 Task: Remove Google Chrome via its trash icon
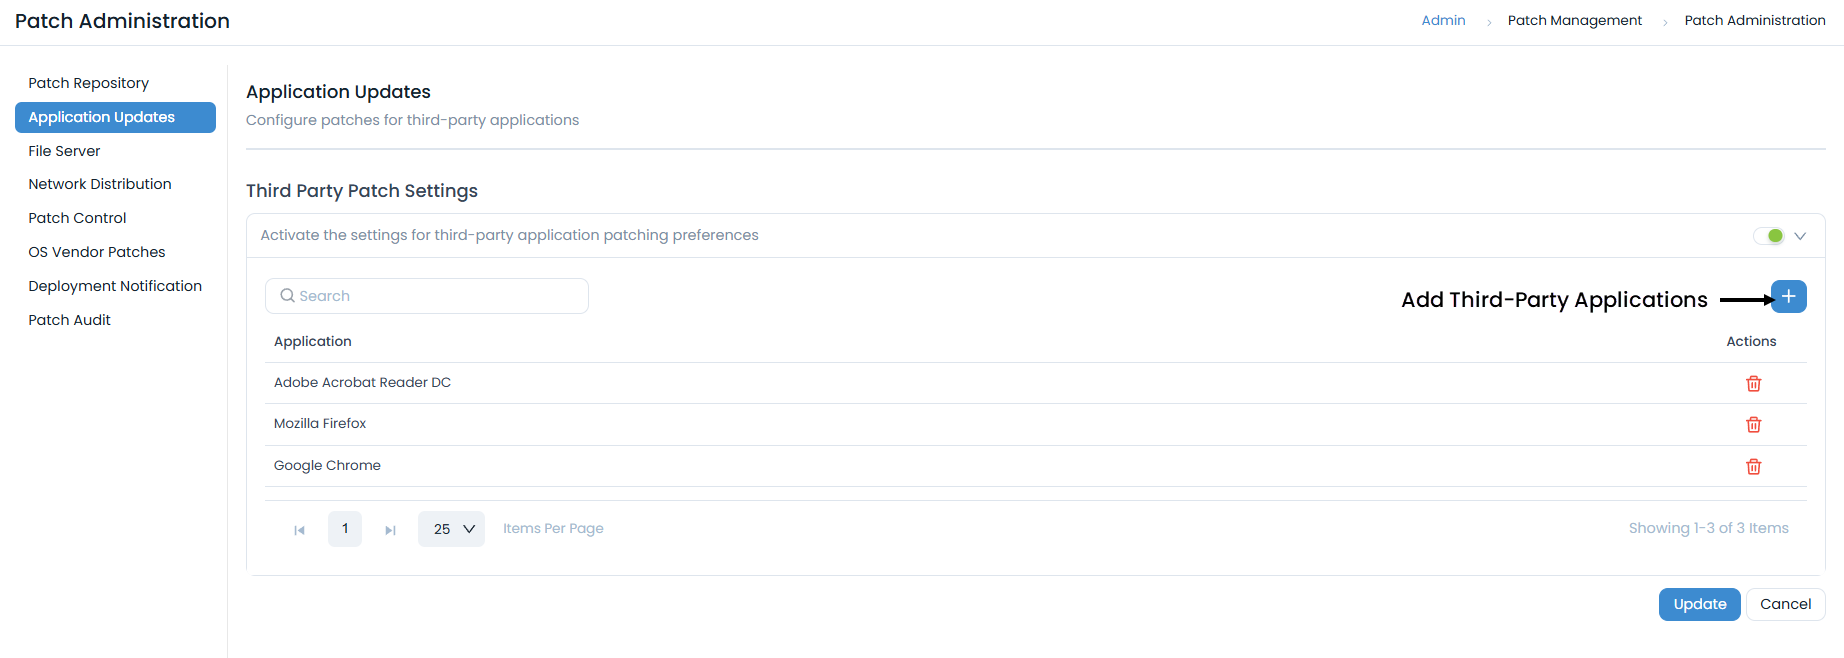pyautogui.click(x=1753, y=466)
